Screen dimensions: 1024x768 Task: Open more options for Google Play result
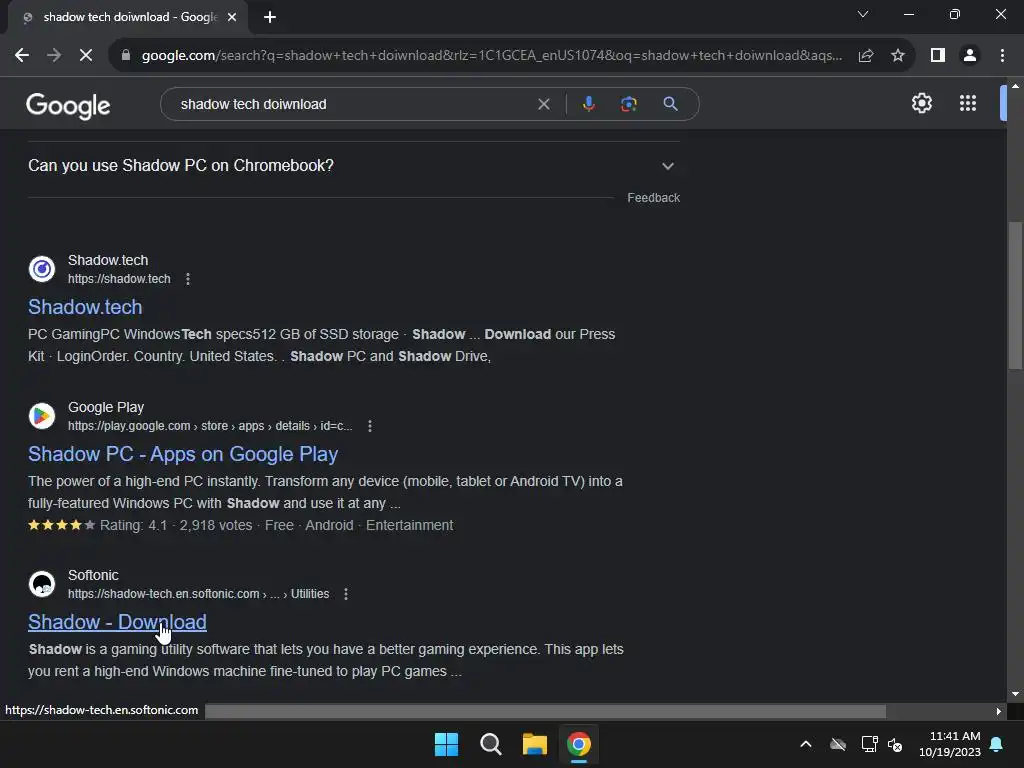(370, 426)
